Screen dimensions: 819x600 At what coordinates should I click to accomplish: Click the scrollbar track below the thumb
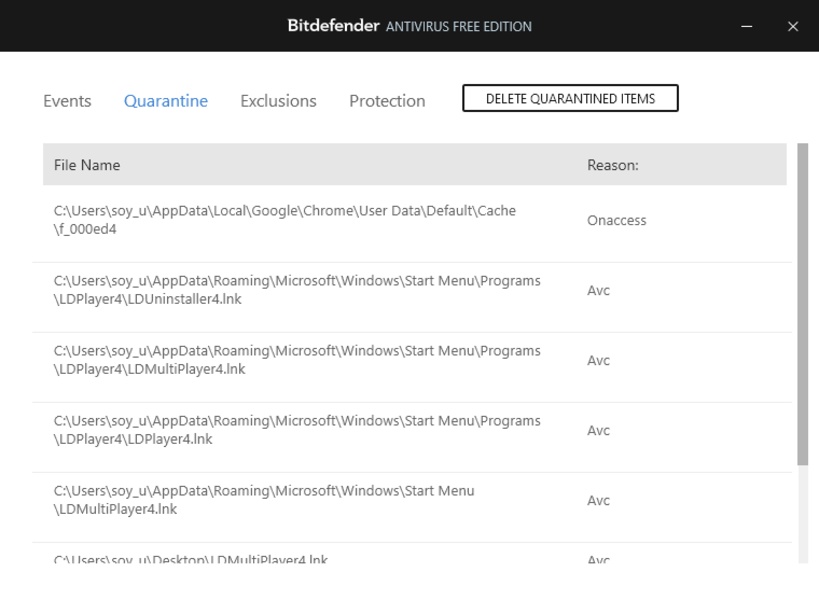pos(802,515)
